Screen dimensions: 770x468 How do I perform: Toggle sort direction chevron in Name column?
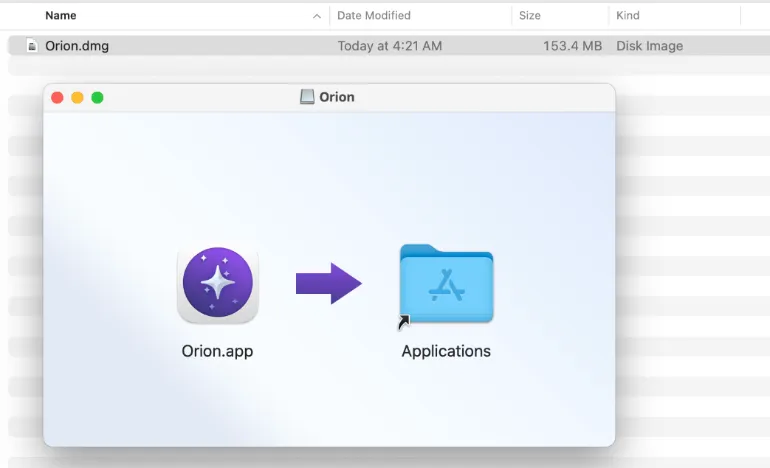pos(317,16)
